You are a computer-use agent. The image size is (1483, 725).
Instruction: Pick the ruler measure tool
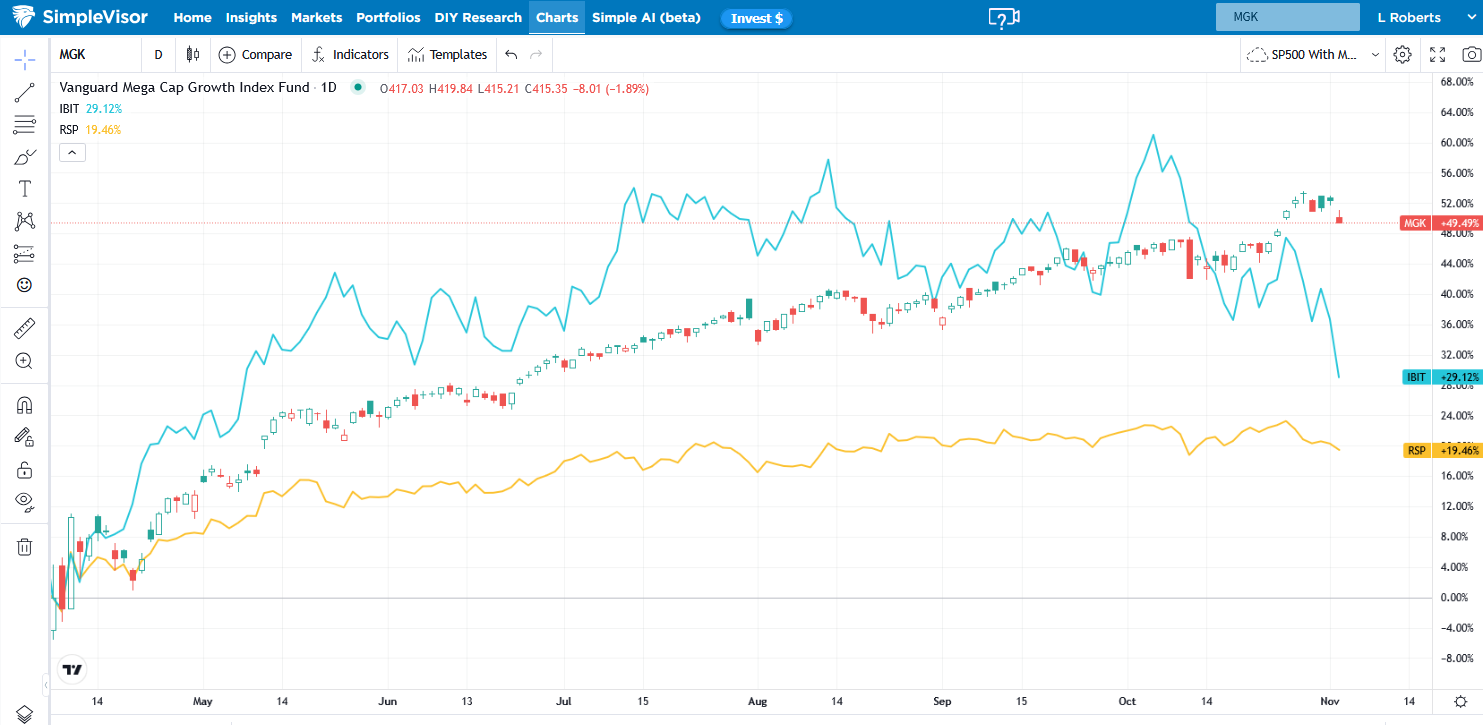tap(25, 328)
